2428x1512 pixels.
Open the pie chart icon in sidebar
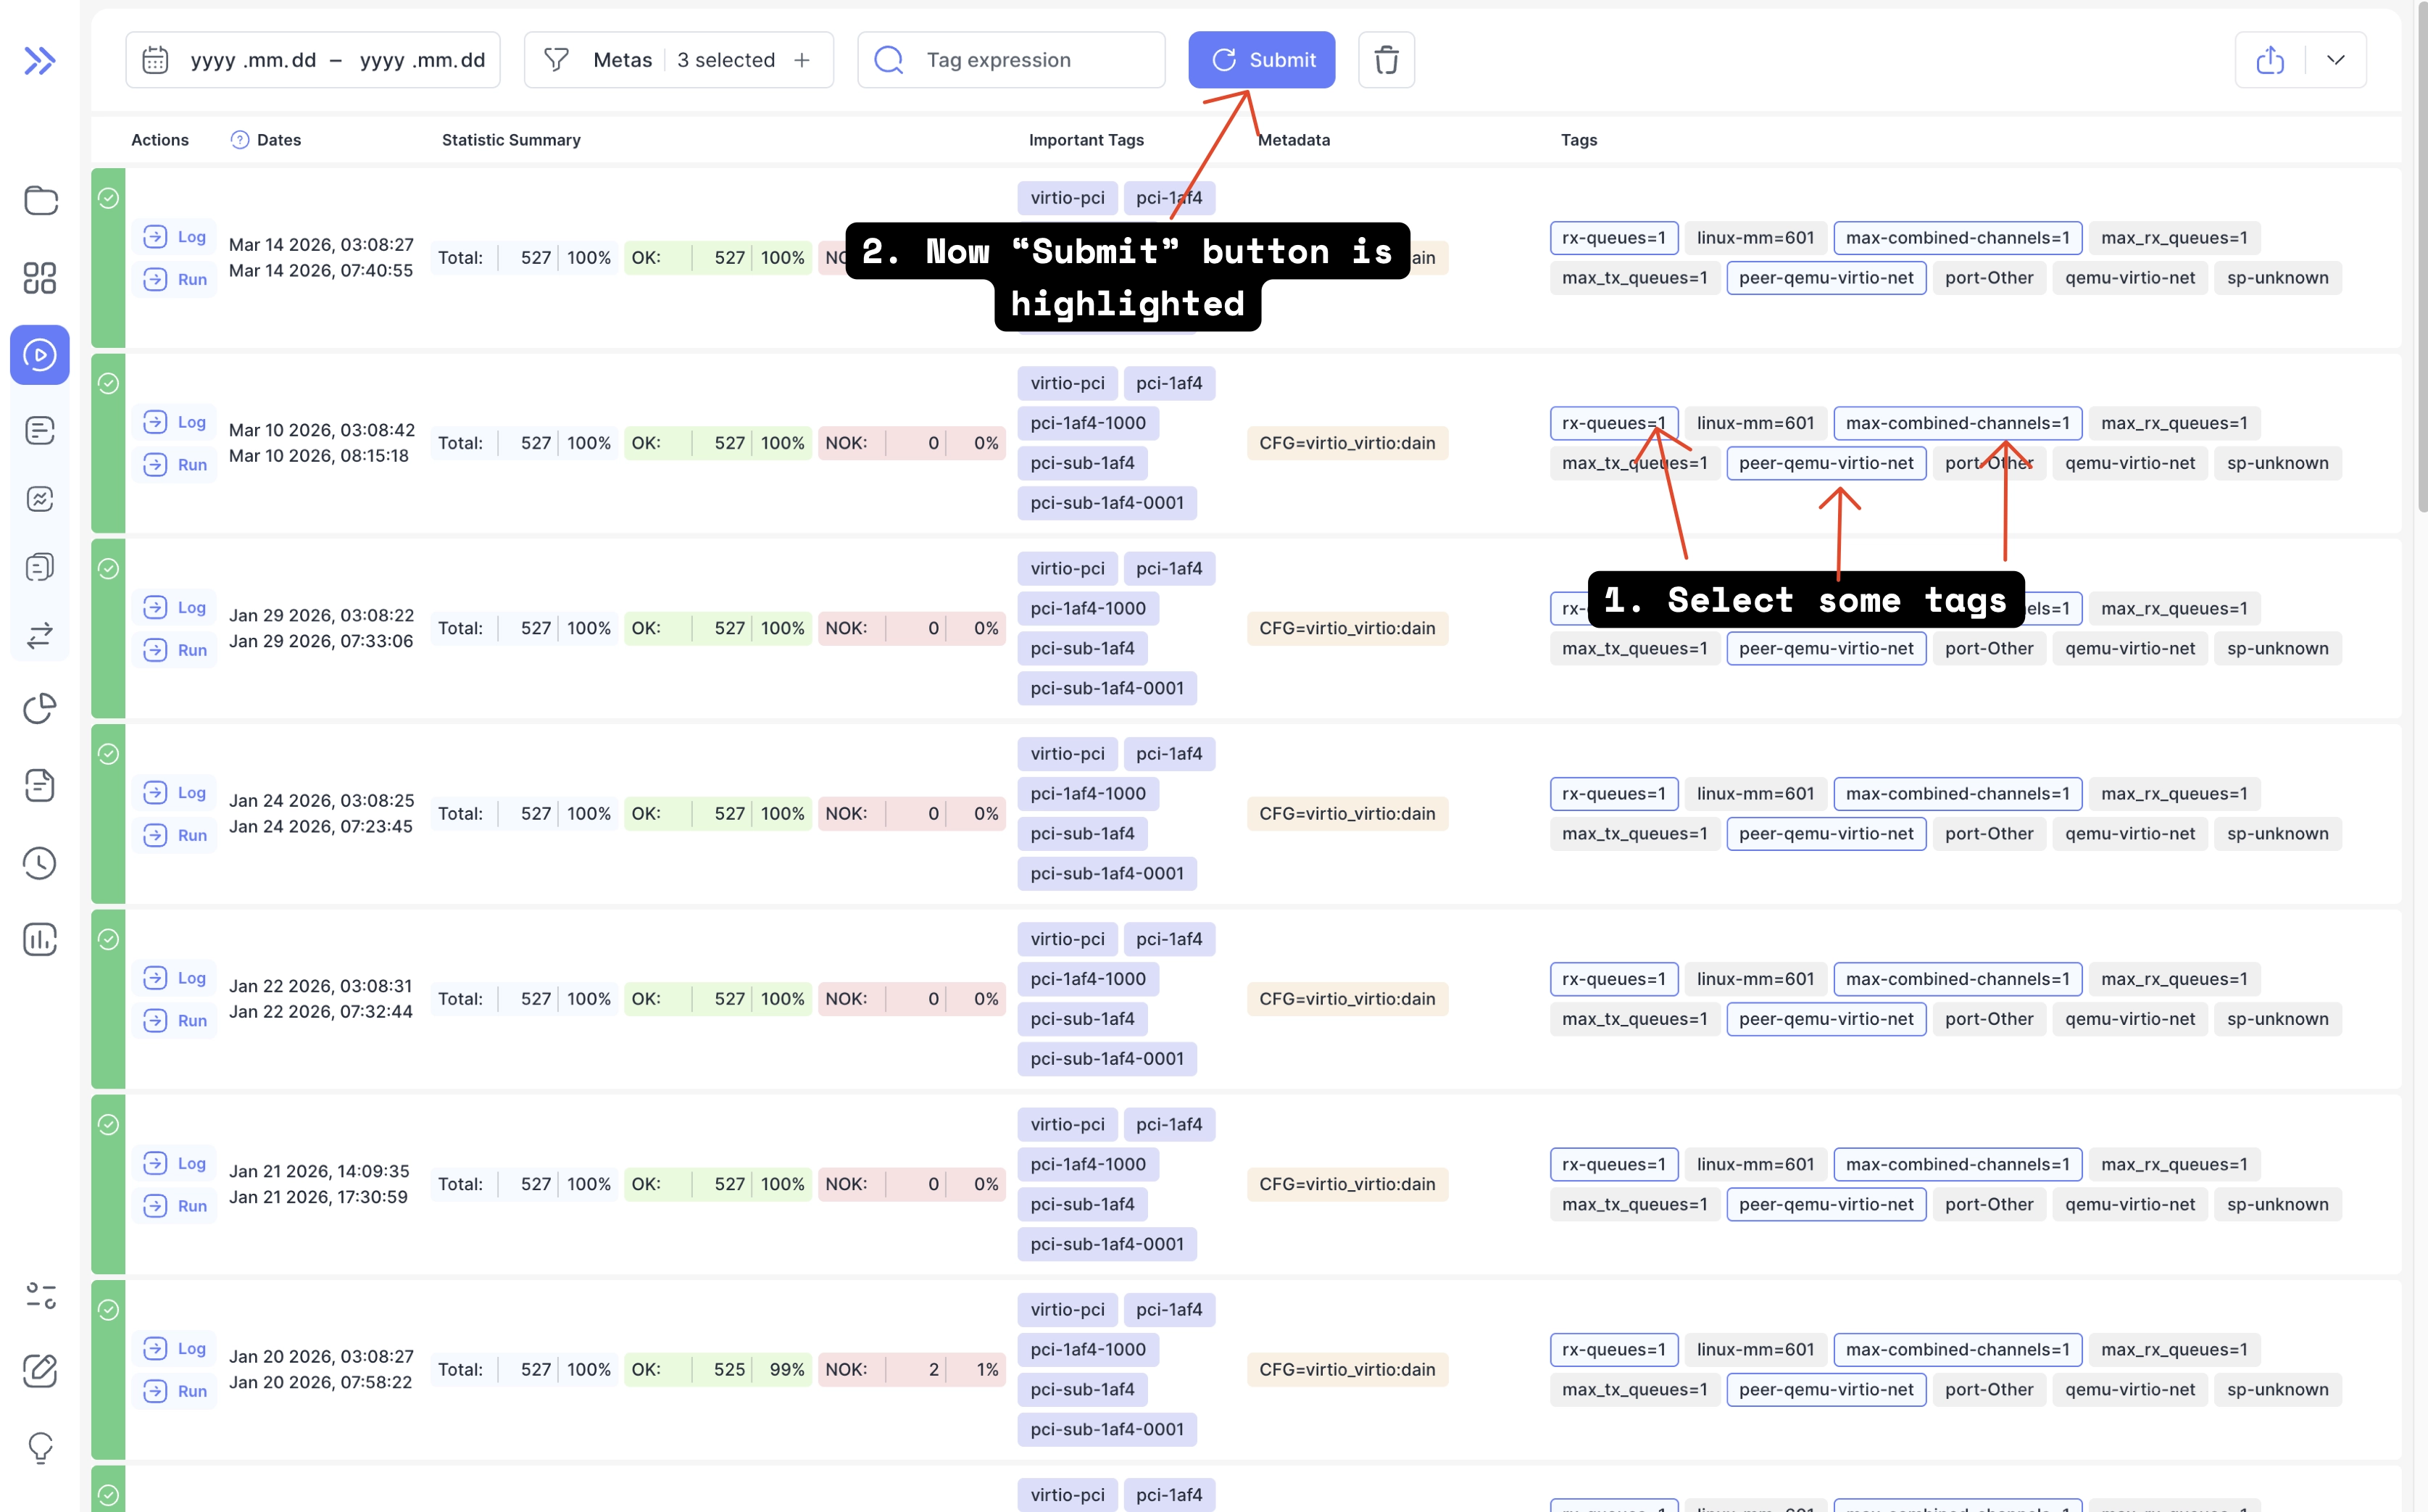click(x=40, y=708)
